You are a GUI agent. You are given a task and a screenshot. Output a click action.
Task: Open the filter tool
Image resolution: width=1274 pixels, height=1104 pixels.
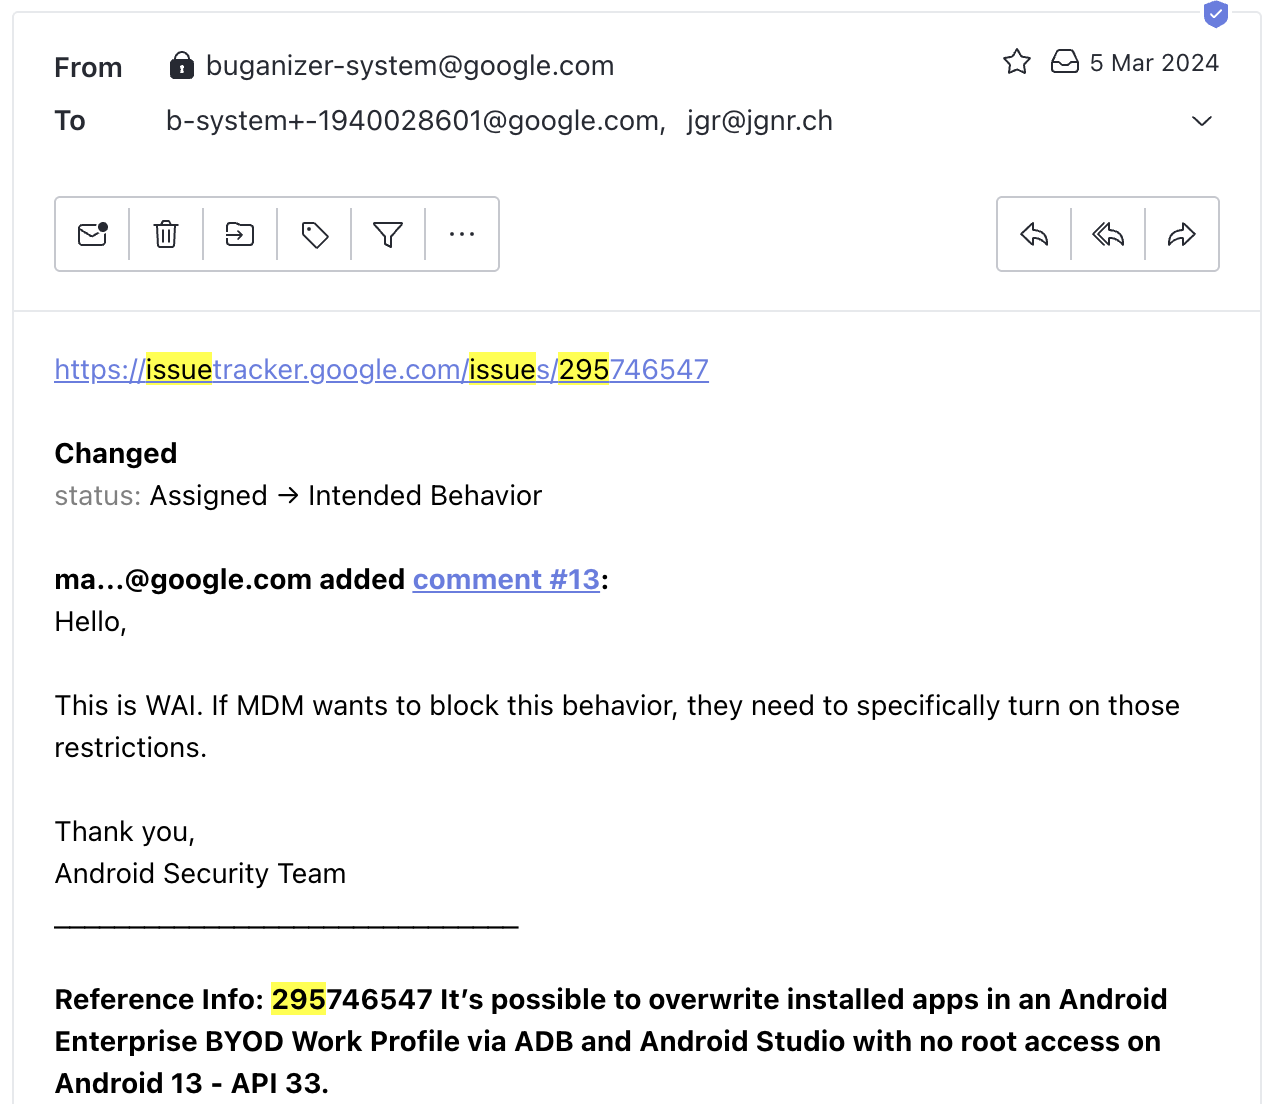pyautogui.click(x=387, y=234)
